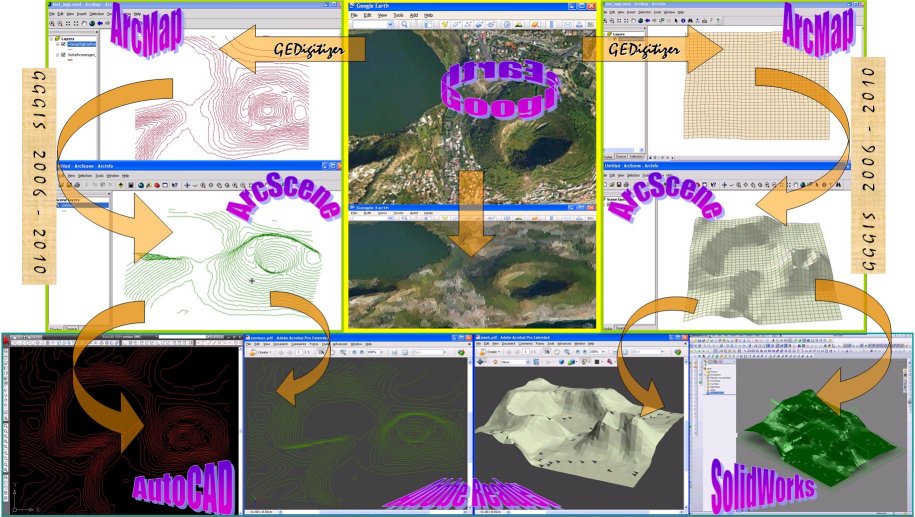Toggle the sidebar icon in upper Google Earth toolbar
This screenshot has width=915, height=517.
click(428, 25)
